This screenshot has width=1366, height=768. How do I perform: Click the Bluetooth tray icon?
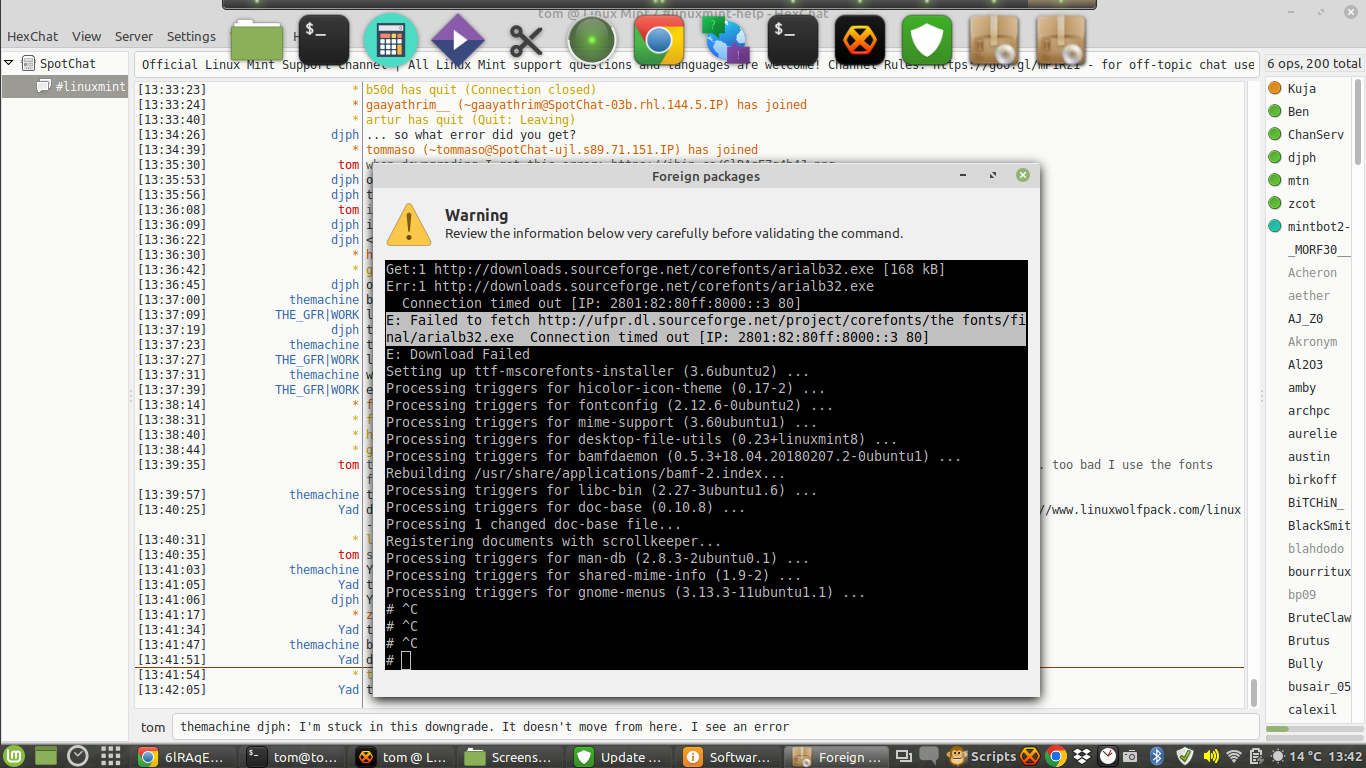pyautogui.click(x=1157, y=756)
